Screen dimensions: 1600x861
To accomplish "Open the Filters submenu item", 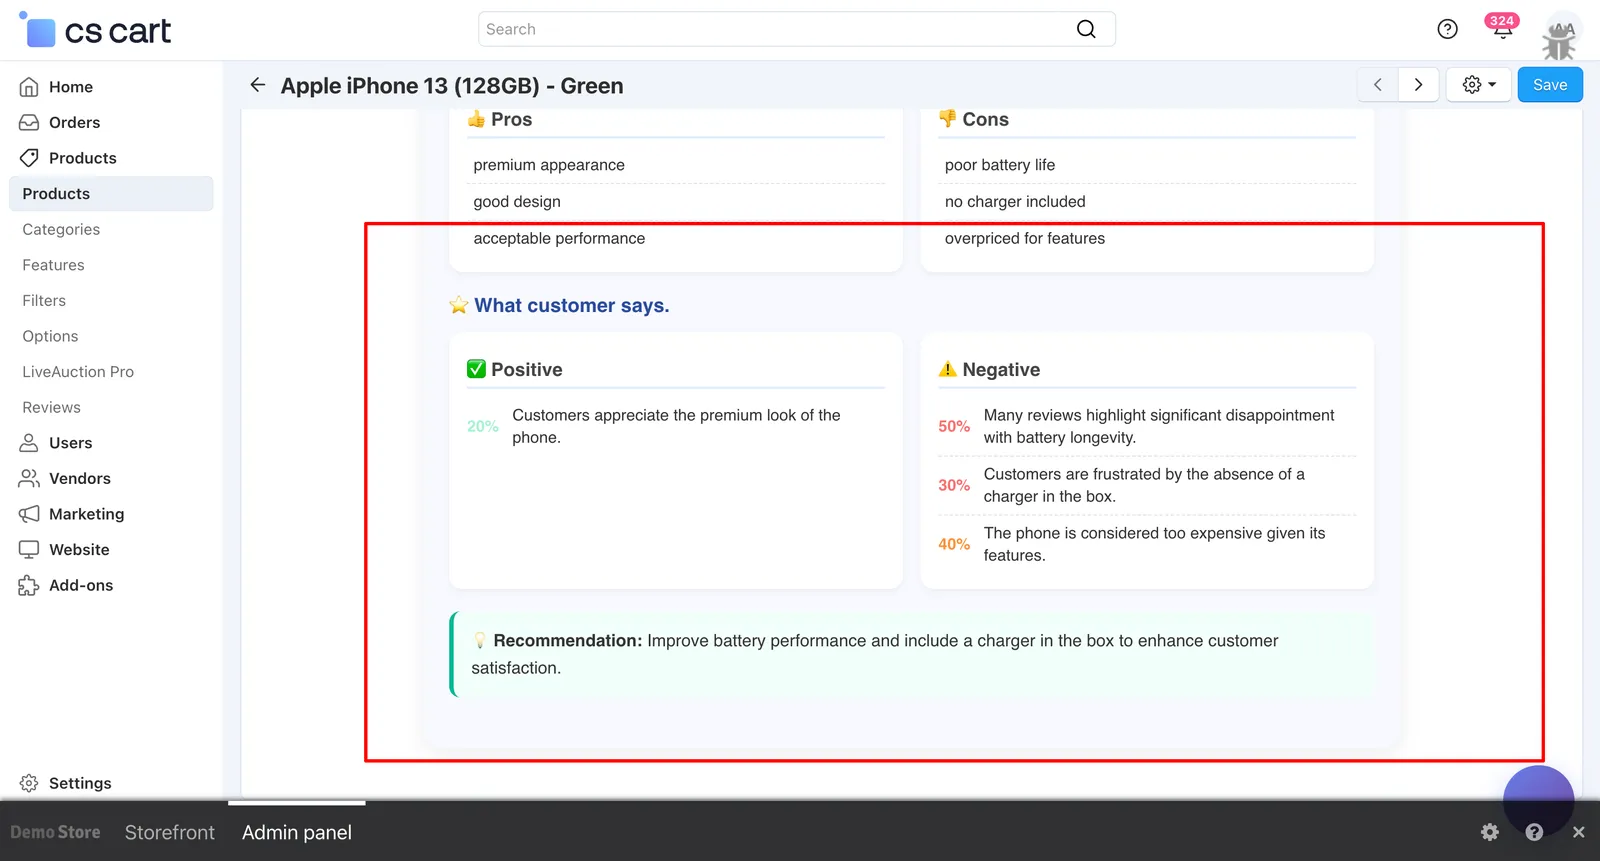I will (44, 301).
